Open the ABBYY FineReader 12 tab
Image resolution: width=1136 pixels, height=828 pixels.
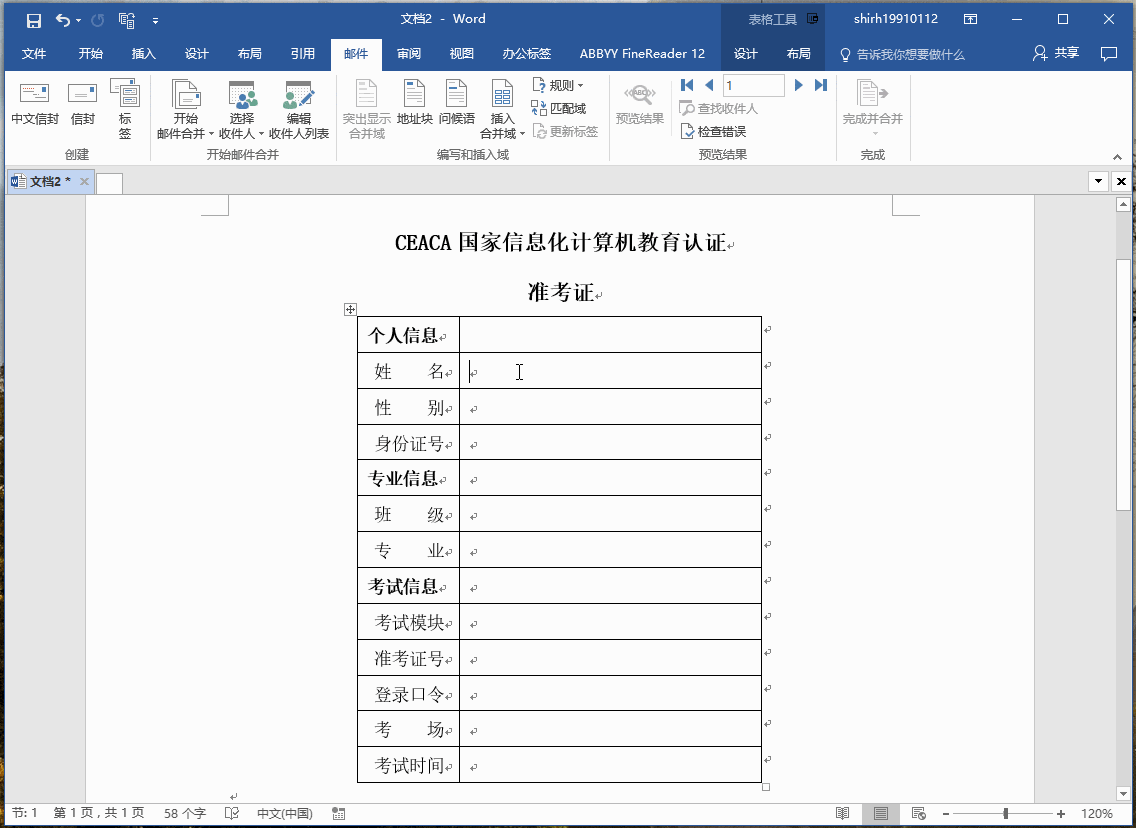click(643, 54)
